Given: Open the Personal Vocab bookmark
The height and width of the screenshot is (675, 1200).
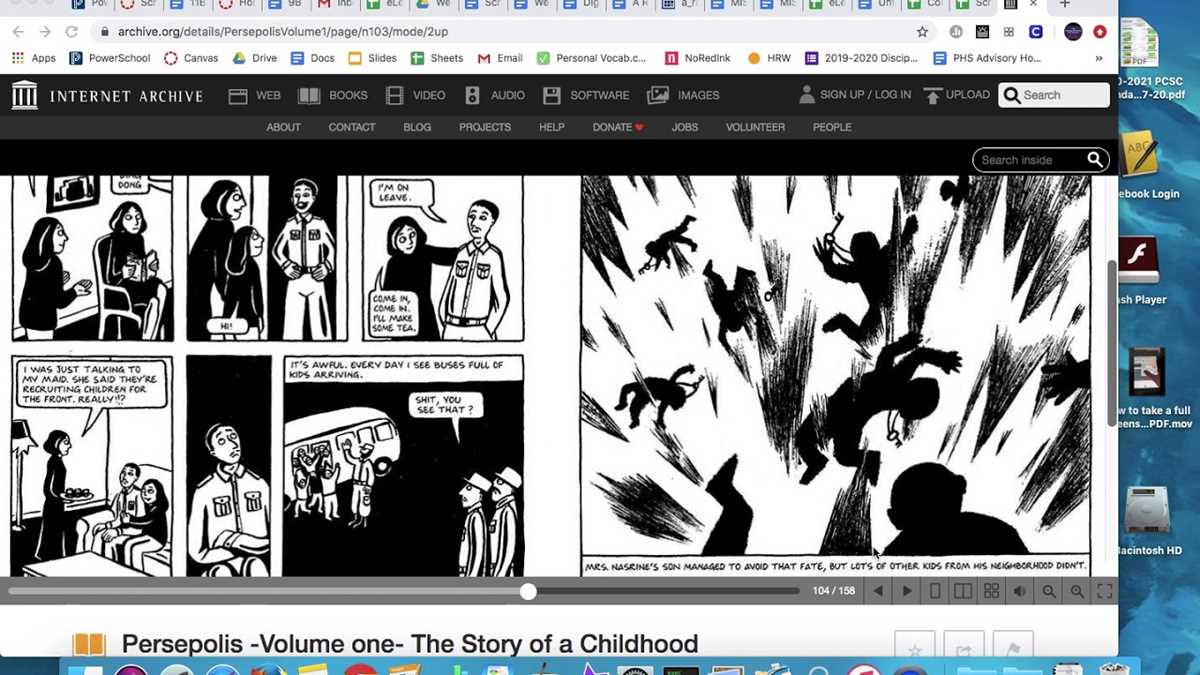Looking at the screenshot, I should click(x=591, y=58).
